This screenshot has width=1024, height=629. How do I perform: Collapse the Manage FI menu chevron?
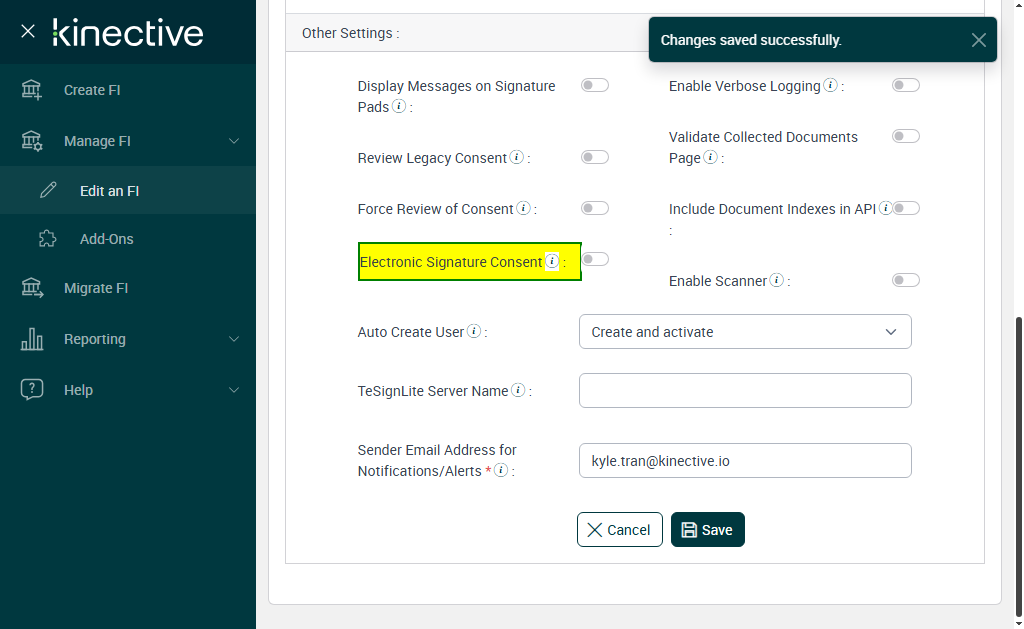click(234, 141)
